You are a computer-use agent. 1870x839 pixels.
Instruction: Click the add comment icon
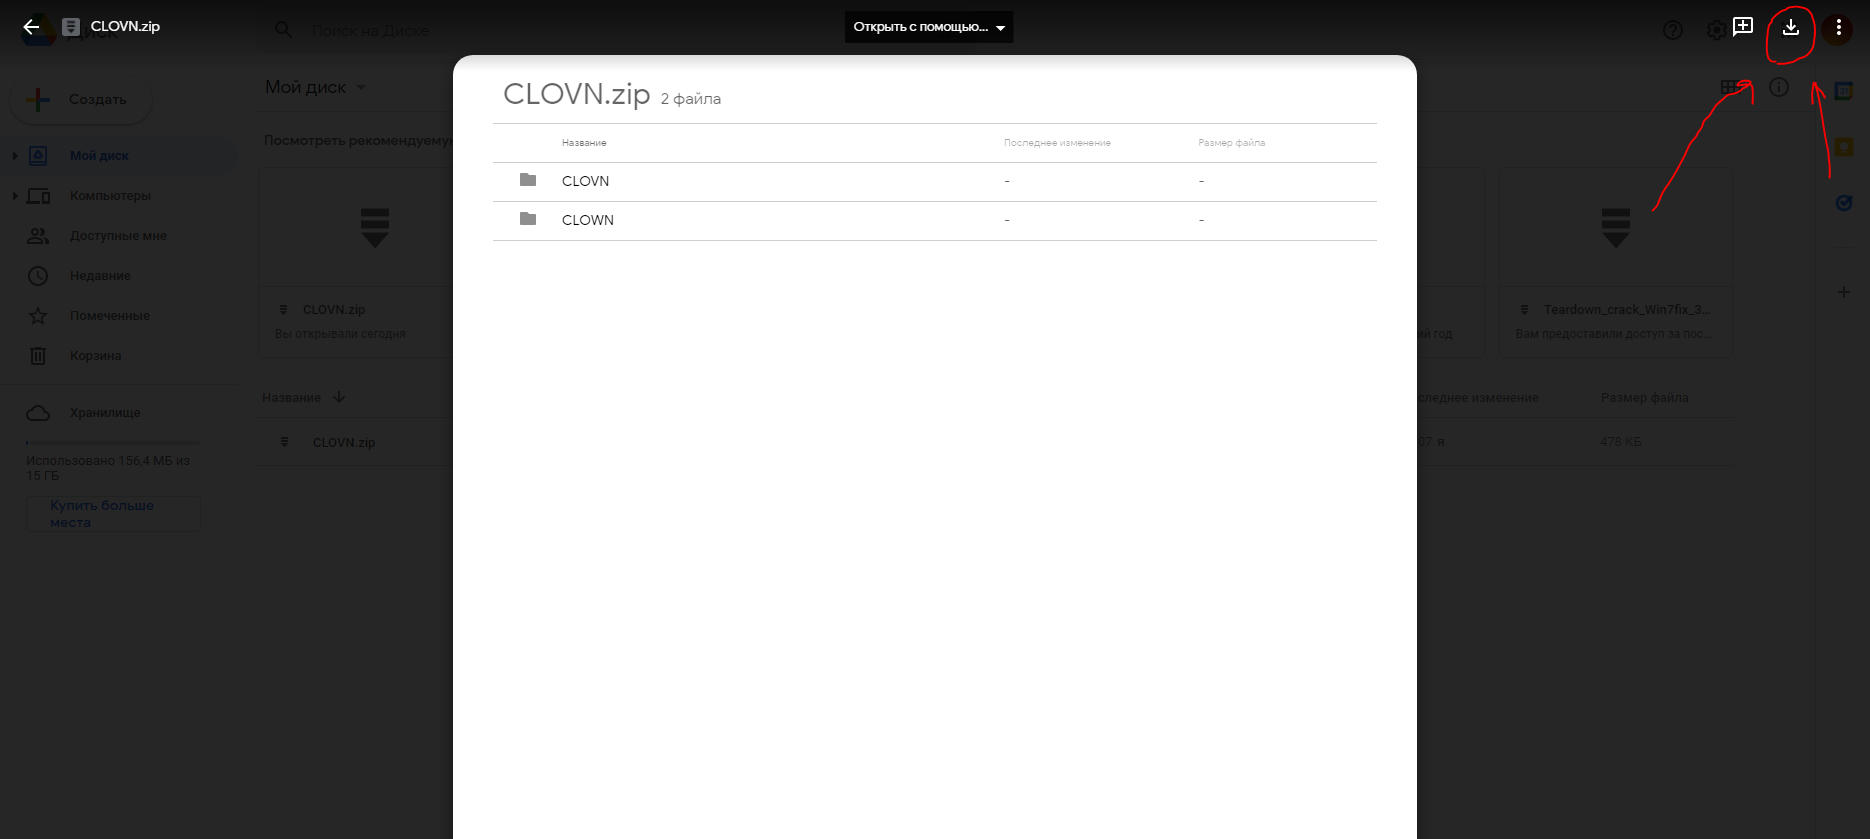(1743, 27)
